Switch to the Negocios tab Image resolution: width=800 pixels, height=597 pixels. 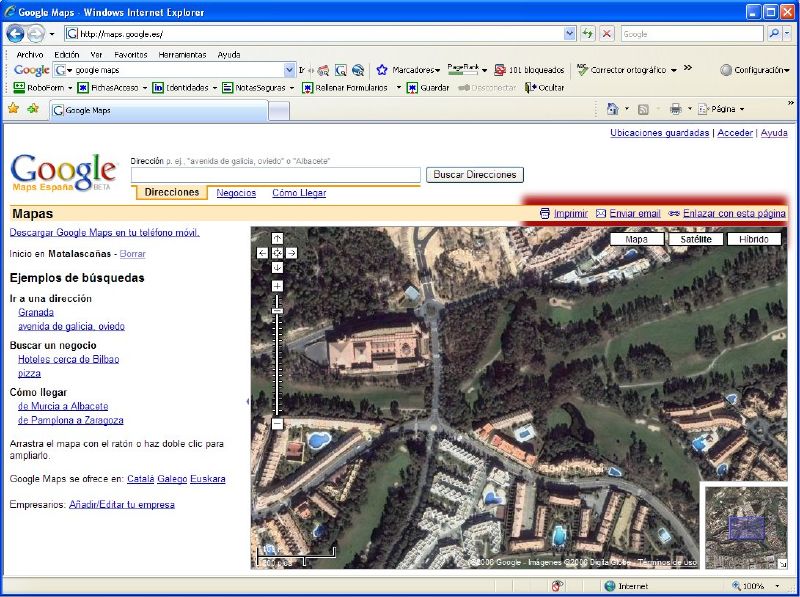point(236,193)
